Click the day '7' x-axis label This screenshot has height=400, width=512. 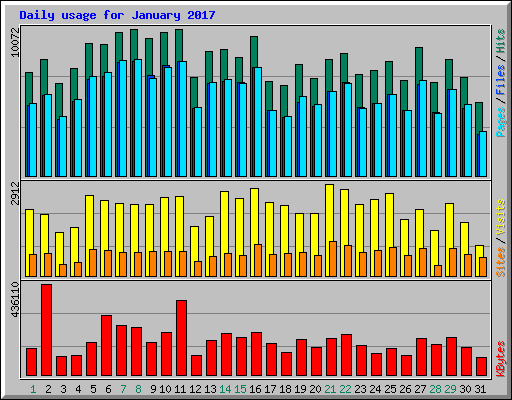tap(123, 389)
